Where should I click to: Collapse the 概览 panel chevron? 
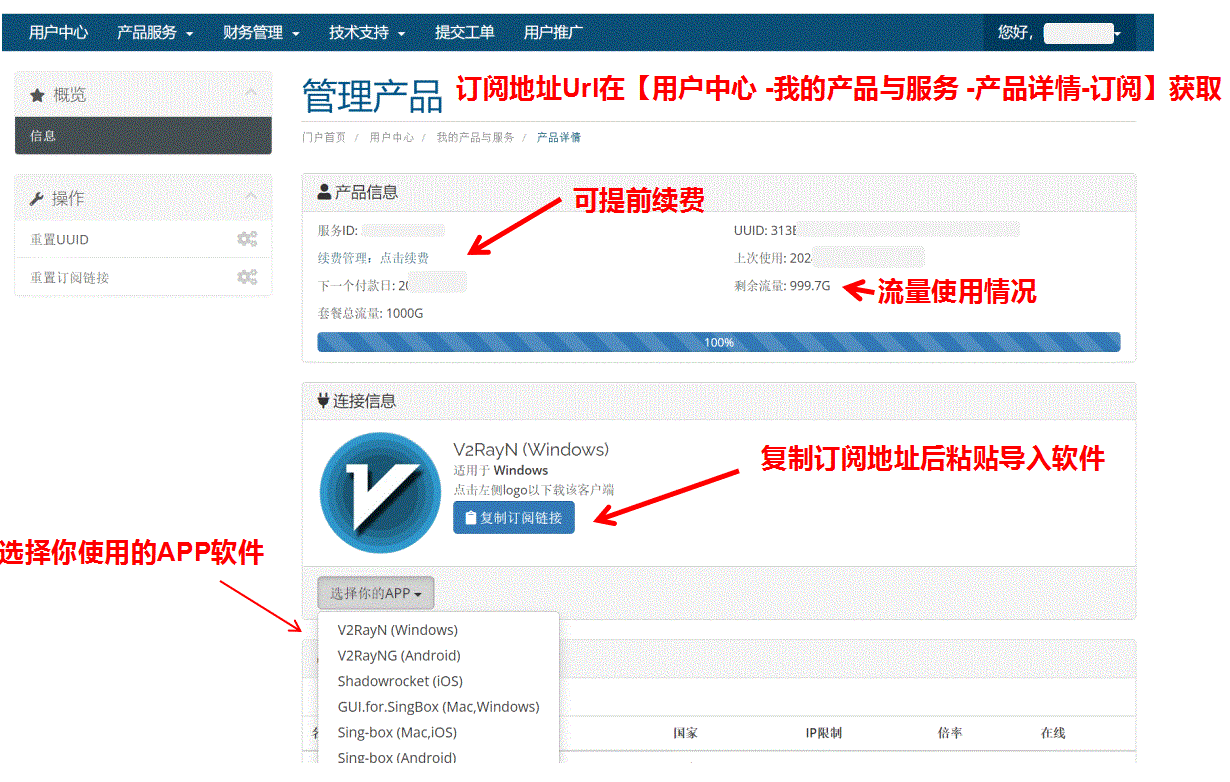pos(251,95)
